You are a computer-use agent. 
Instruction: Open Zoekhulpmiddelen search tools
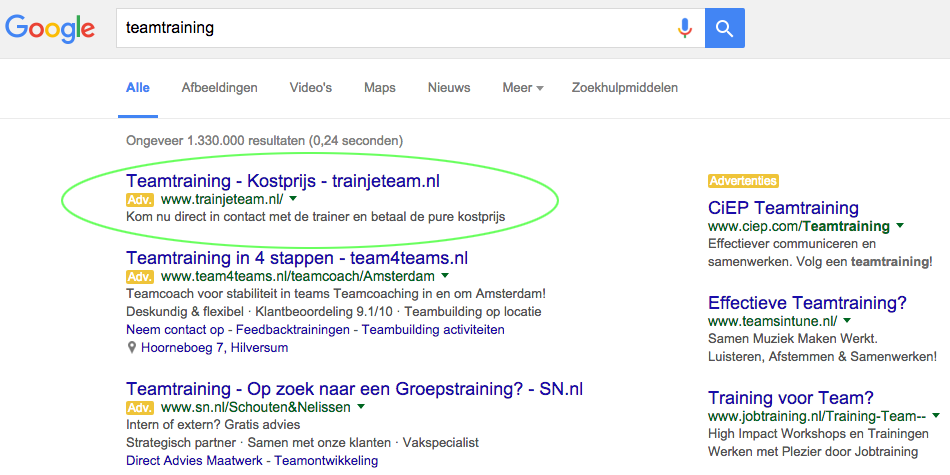(x=625, y=88)
